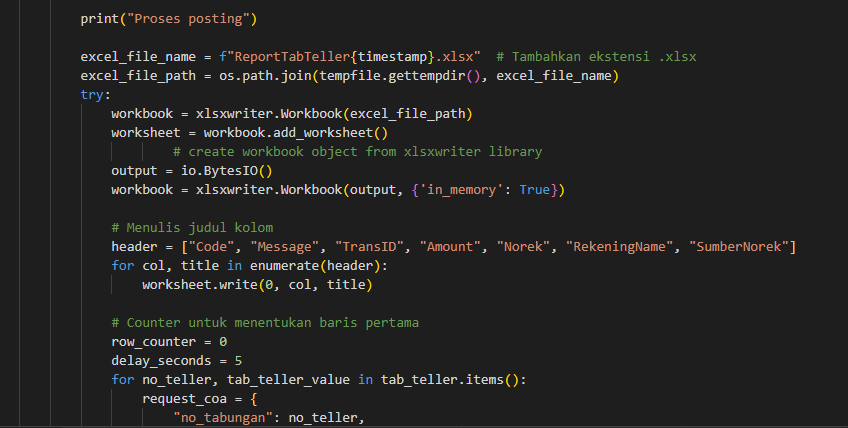Click os.path.join function call
This screenshot has width=848, height=428.
tap(265, 76)
